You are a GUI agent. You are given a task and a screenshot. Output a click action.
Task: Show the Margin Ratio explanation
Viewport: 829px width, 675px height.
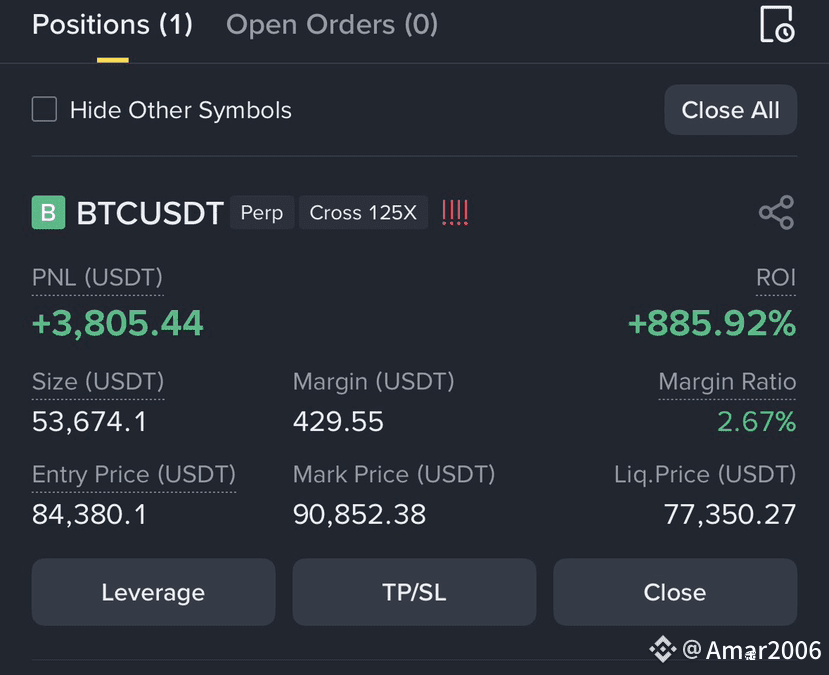pos(727,382)
